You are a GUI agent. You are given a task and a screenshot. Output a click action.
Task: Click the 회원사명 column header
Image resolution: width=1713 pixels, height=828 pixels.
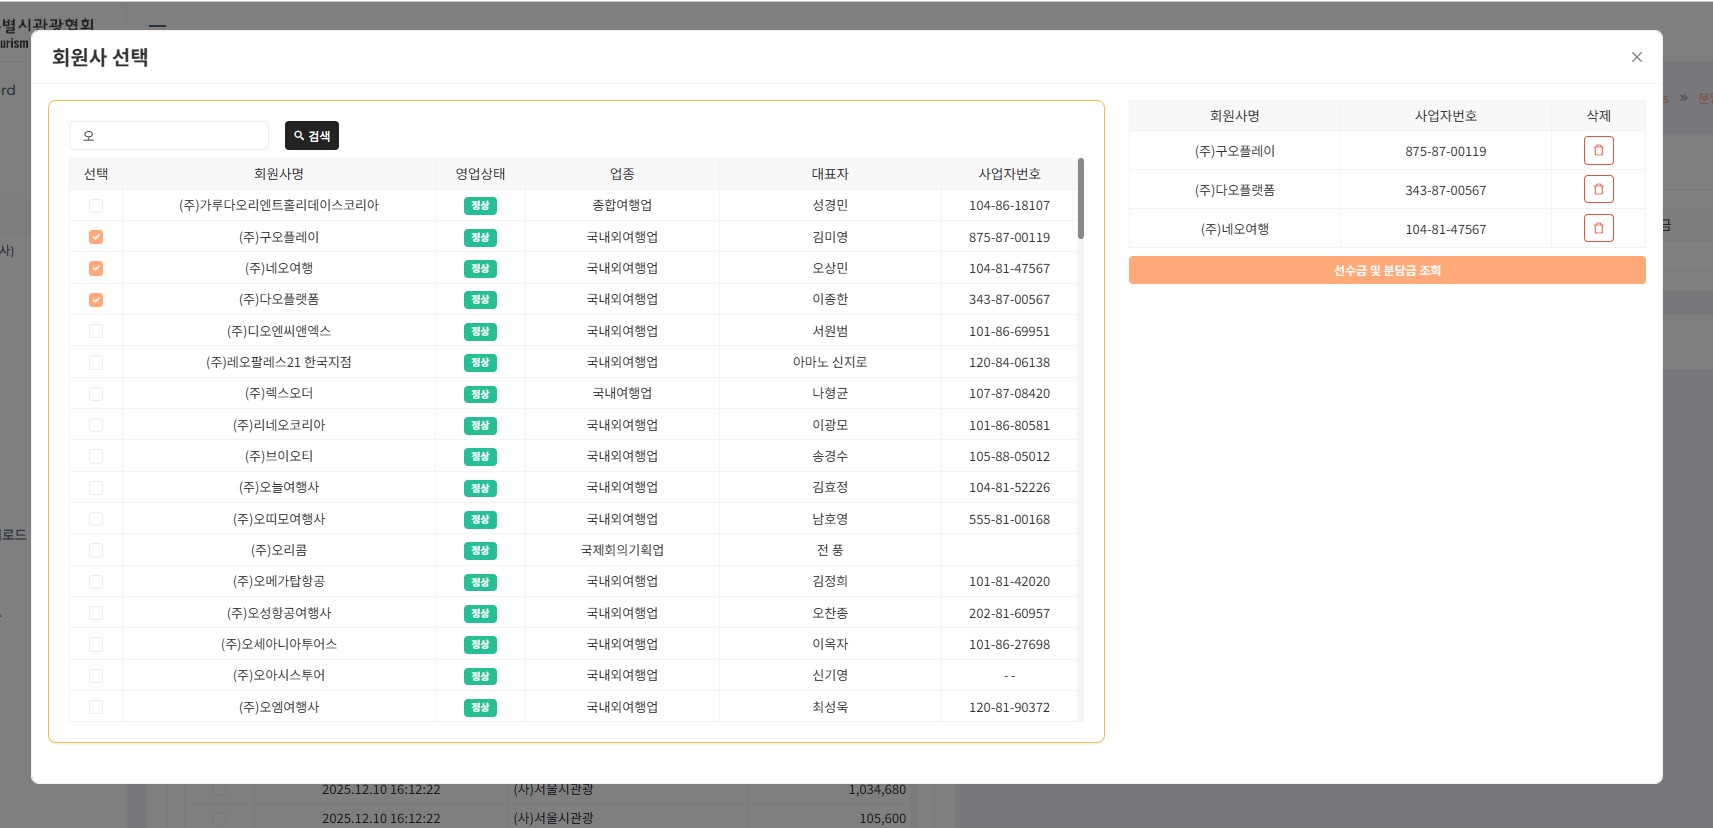pyautogui.click(x=278, y=174)
